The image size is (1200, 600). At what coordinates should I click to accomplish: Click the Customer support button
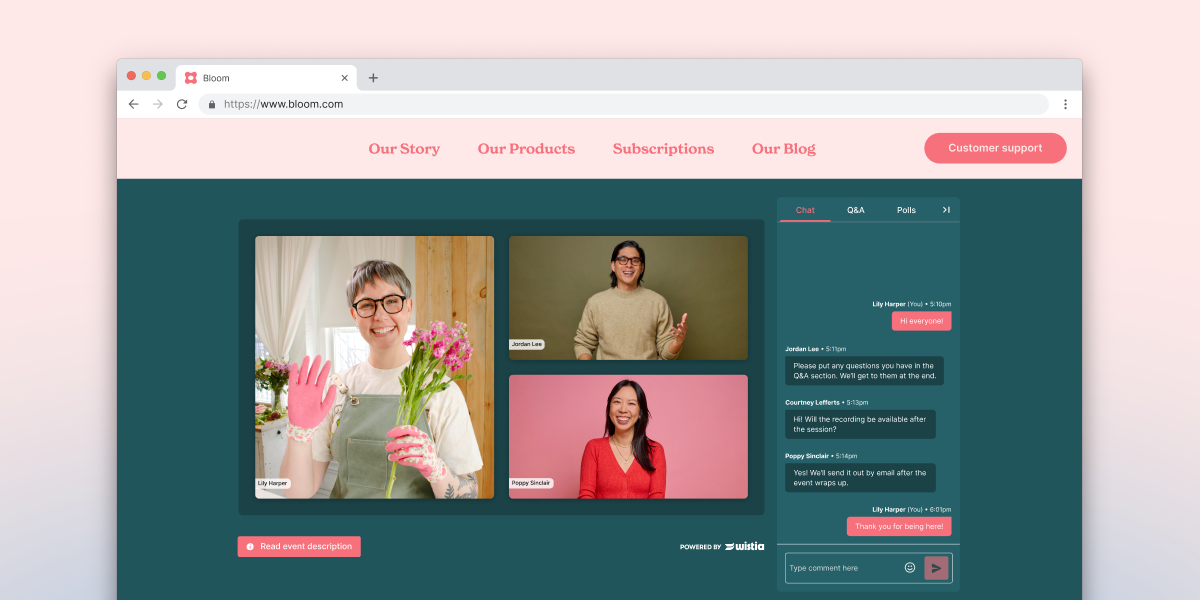995,147
